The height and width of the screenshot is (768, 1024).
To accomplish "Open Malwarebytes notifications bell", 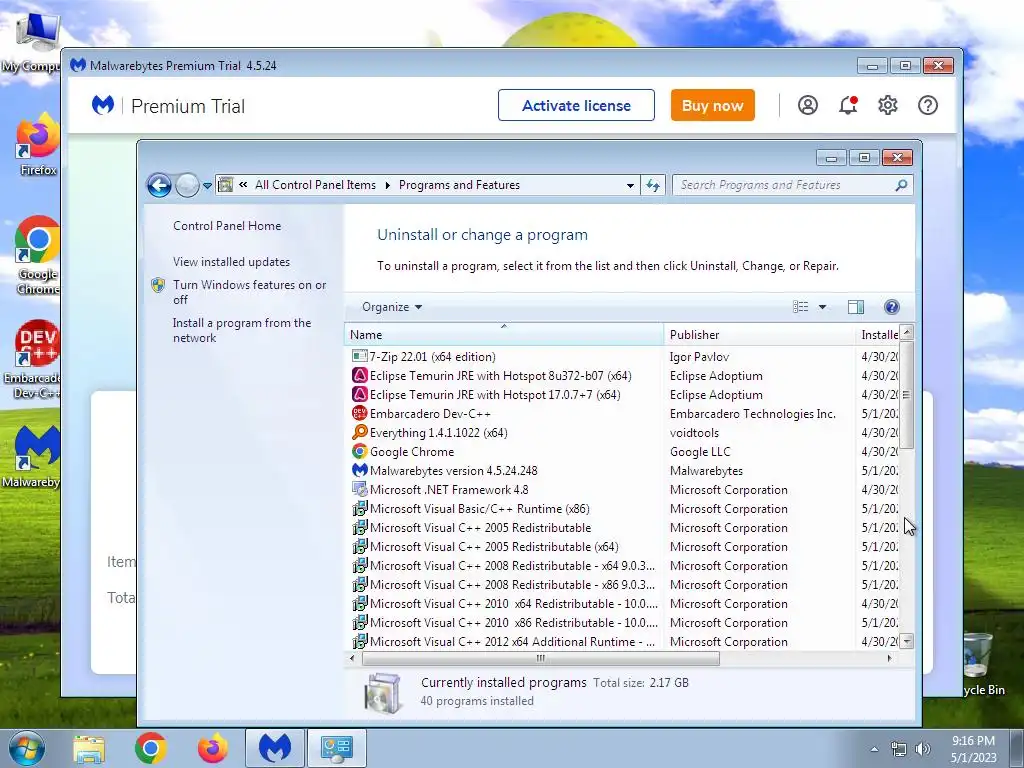I will pos(848,105).
